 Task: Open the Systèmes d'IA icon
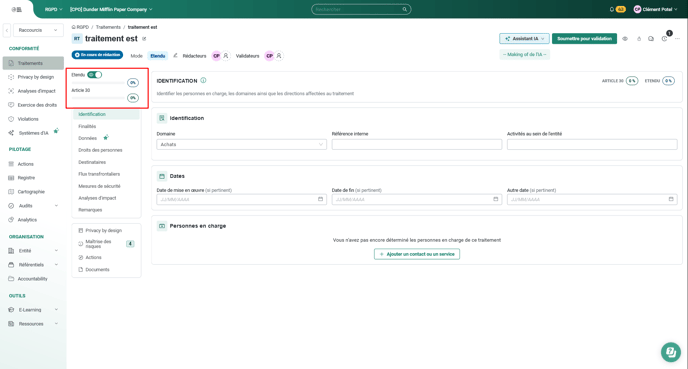pyautogui.click(x=11, y=133)
